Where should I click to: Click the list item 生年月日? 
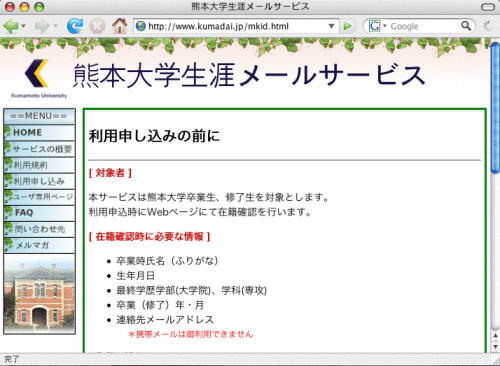(x=135, y=276)
